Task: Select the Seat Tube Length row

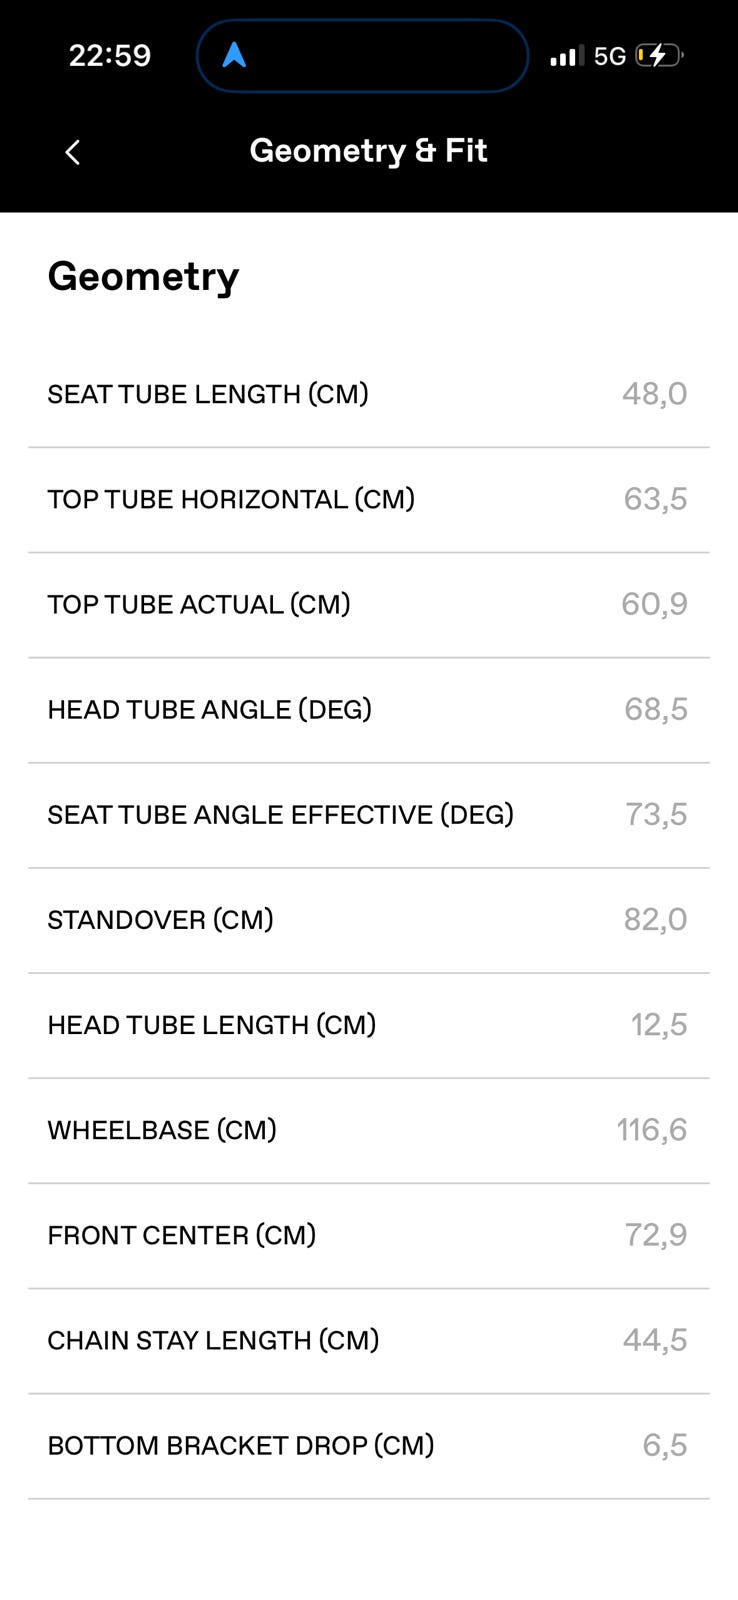Action: 369,394
